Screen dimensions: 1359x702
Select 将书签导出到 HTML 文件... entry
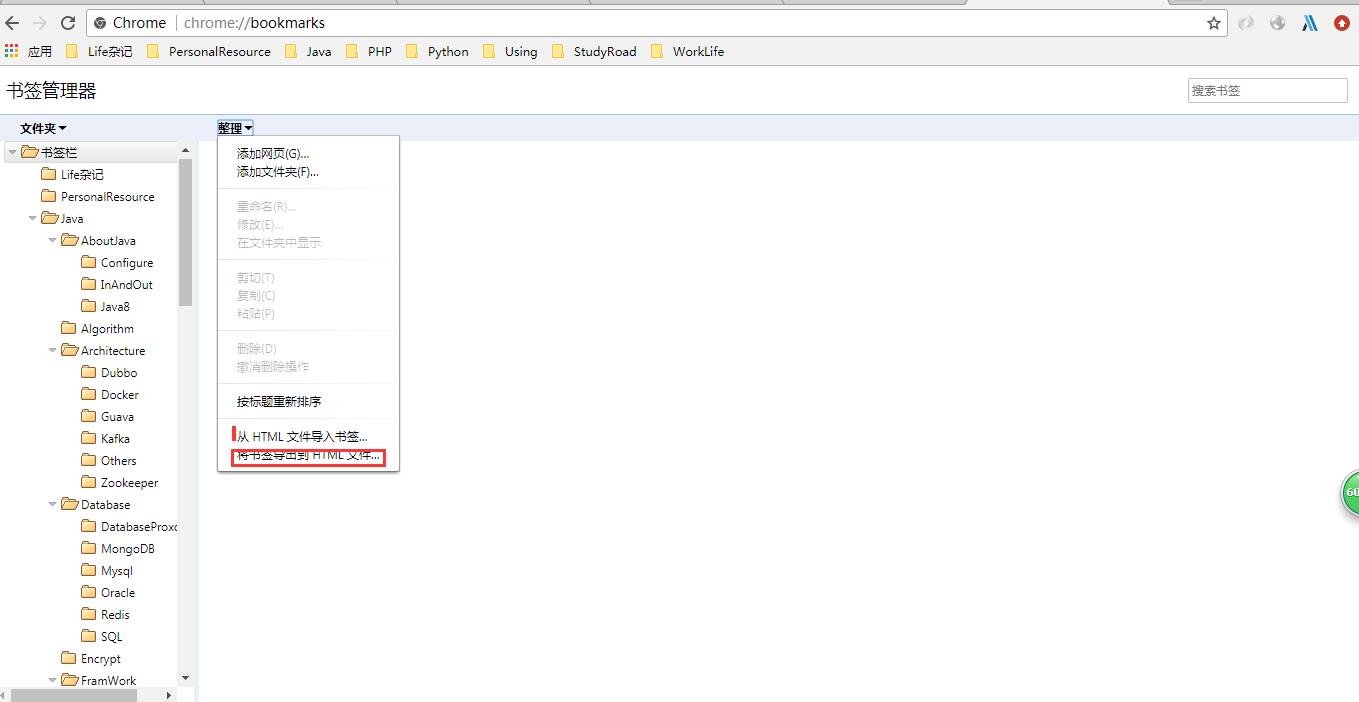point(308,456)
